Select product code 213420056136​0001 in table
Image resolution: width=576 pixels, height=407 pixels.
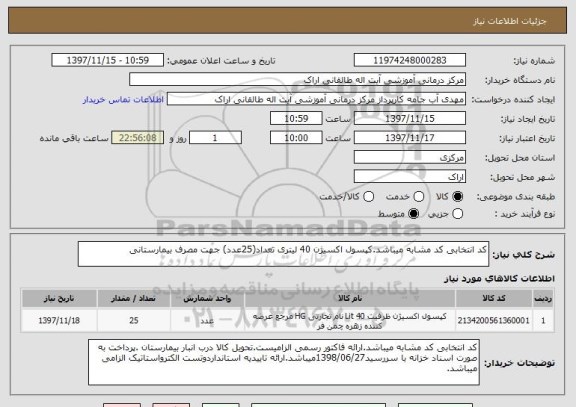tap(494, 321)
